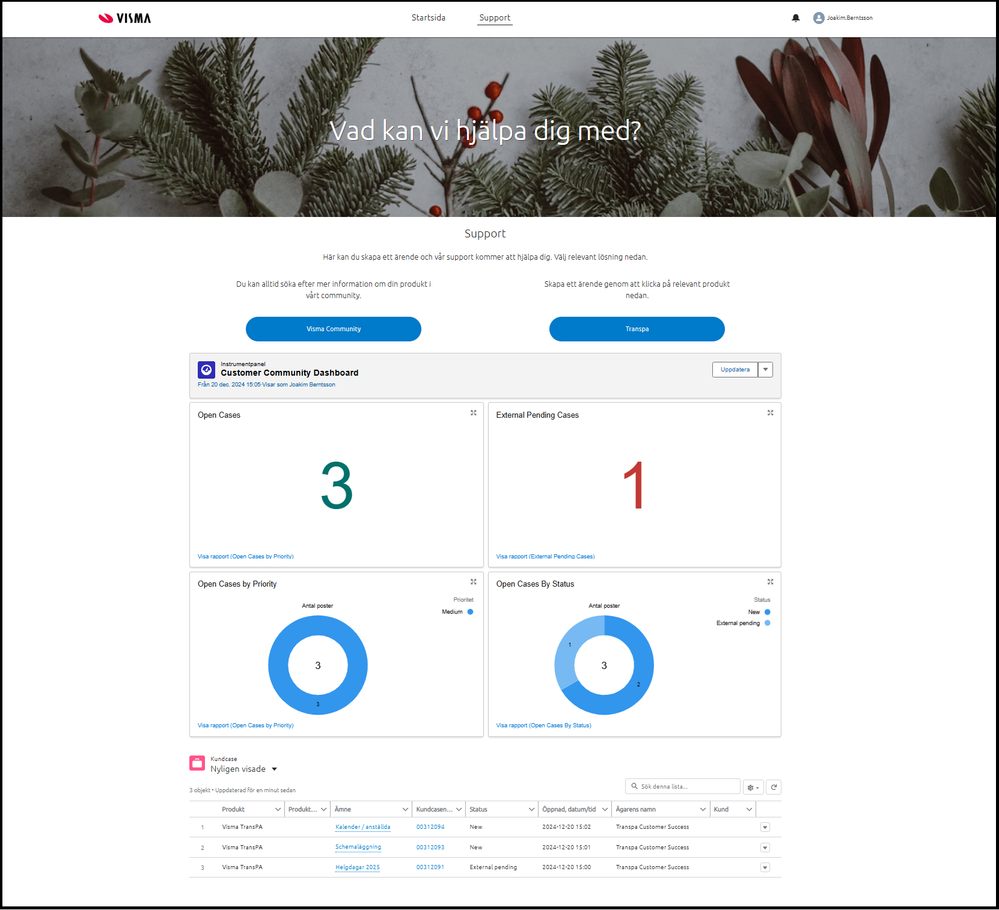Open Ämne column menu chevron
The height and width of the screenshot is (910, 999).
click(x=405, y=809)
